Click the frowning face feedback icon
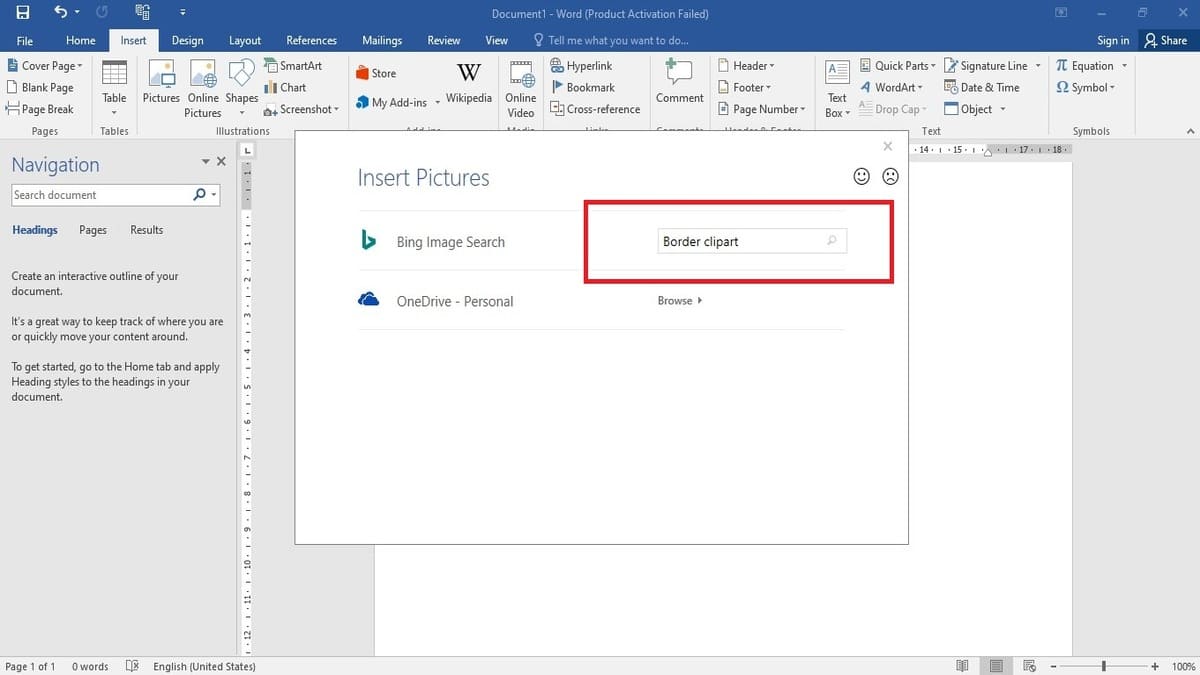The image size is (1200, 675). (x=890, y=176)
